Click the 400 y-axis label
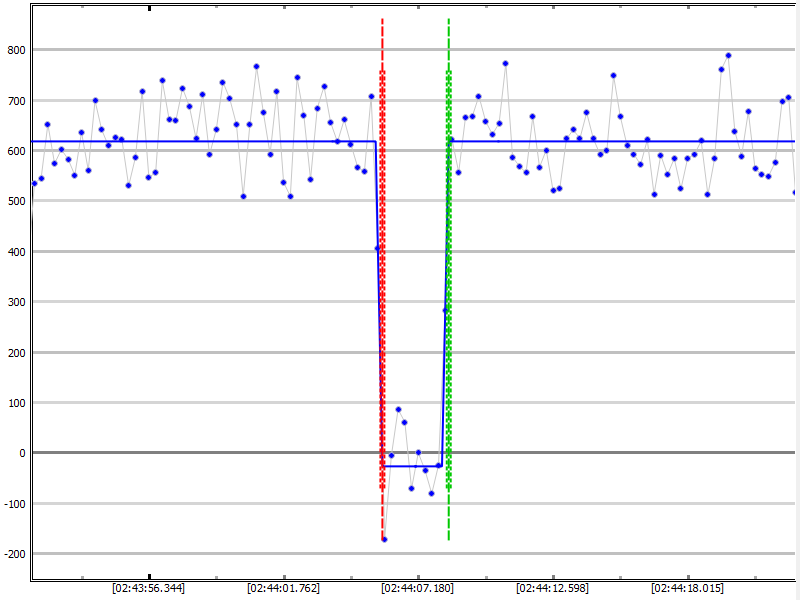This screenshot has height=600, width=800. coord(15,252)
